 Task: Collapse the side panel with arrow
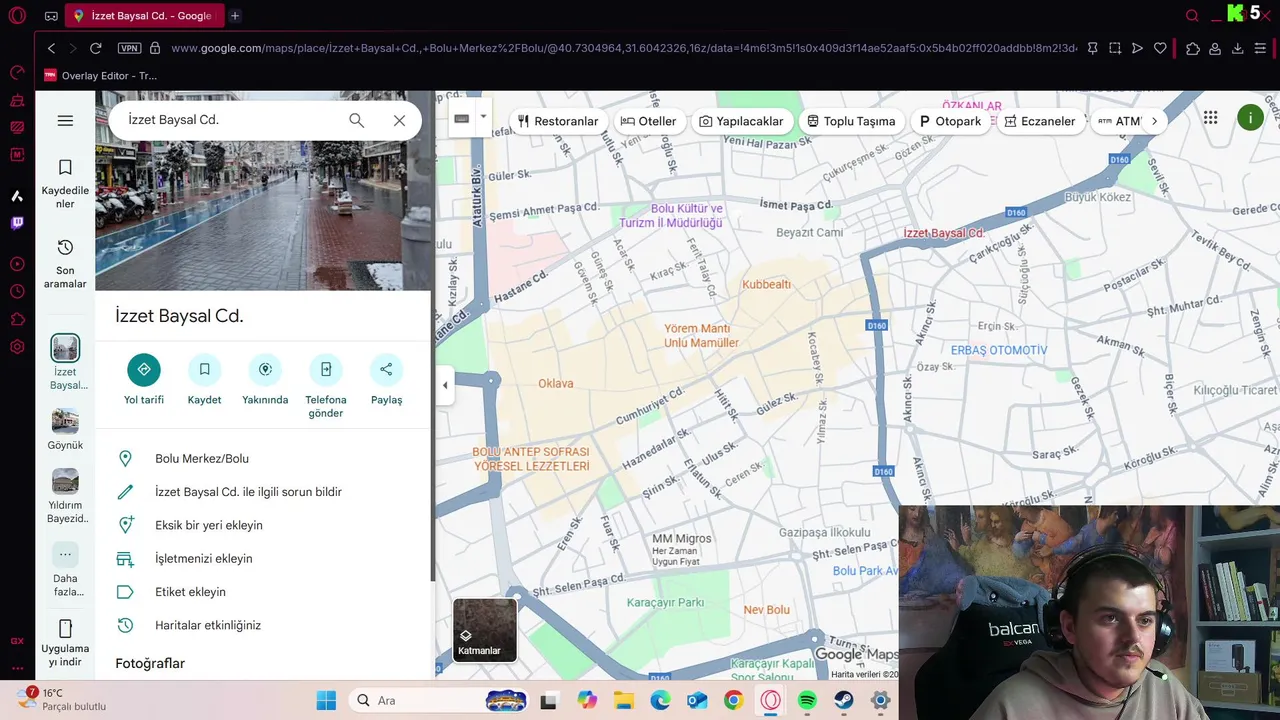click(x=445, y=385)
